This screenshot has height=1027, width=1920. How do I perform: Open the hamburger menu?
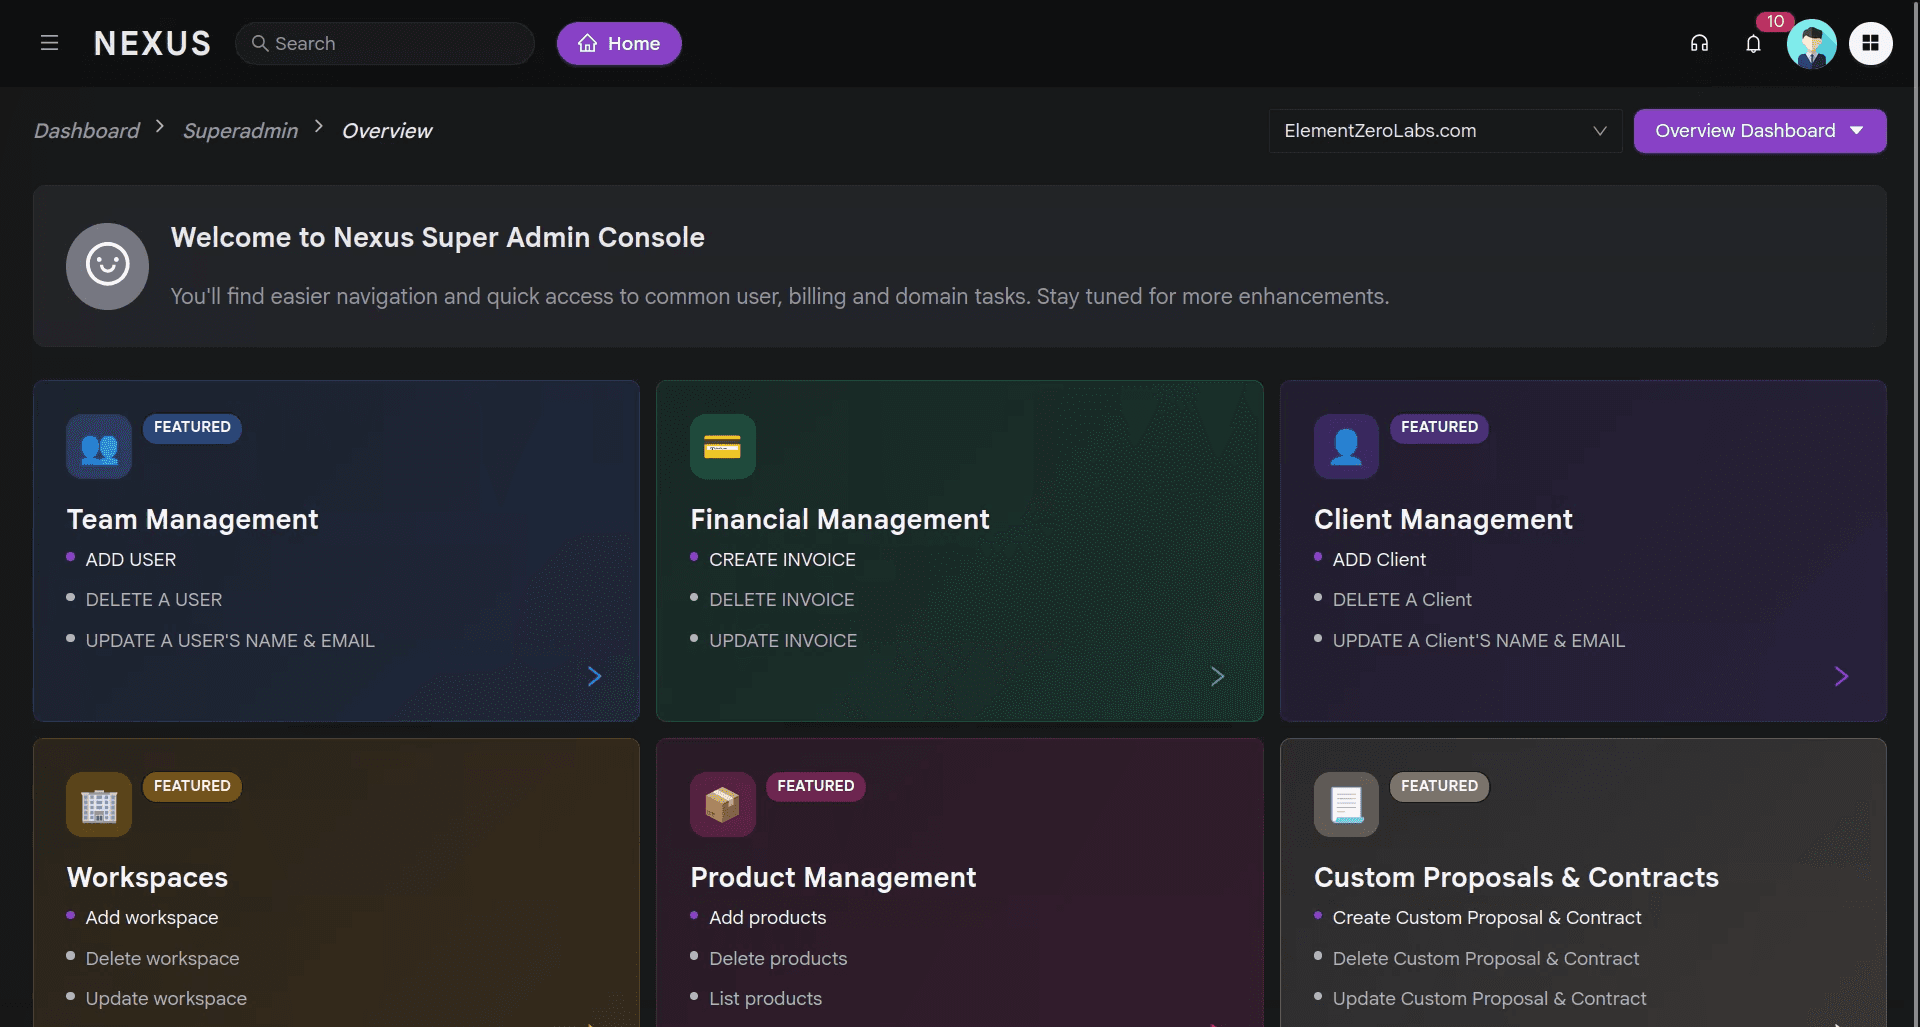click(x=49, y=43)
